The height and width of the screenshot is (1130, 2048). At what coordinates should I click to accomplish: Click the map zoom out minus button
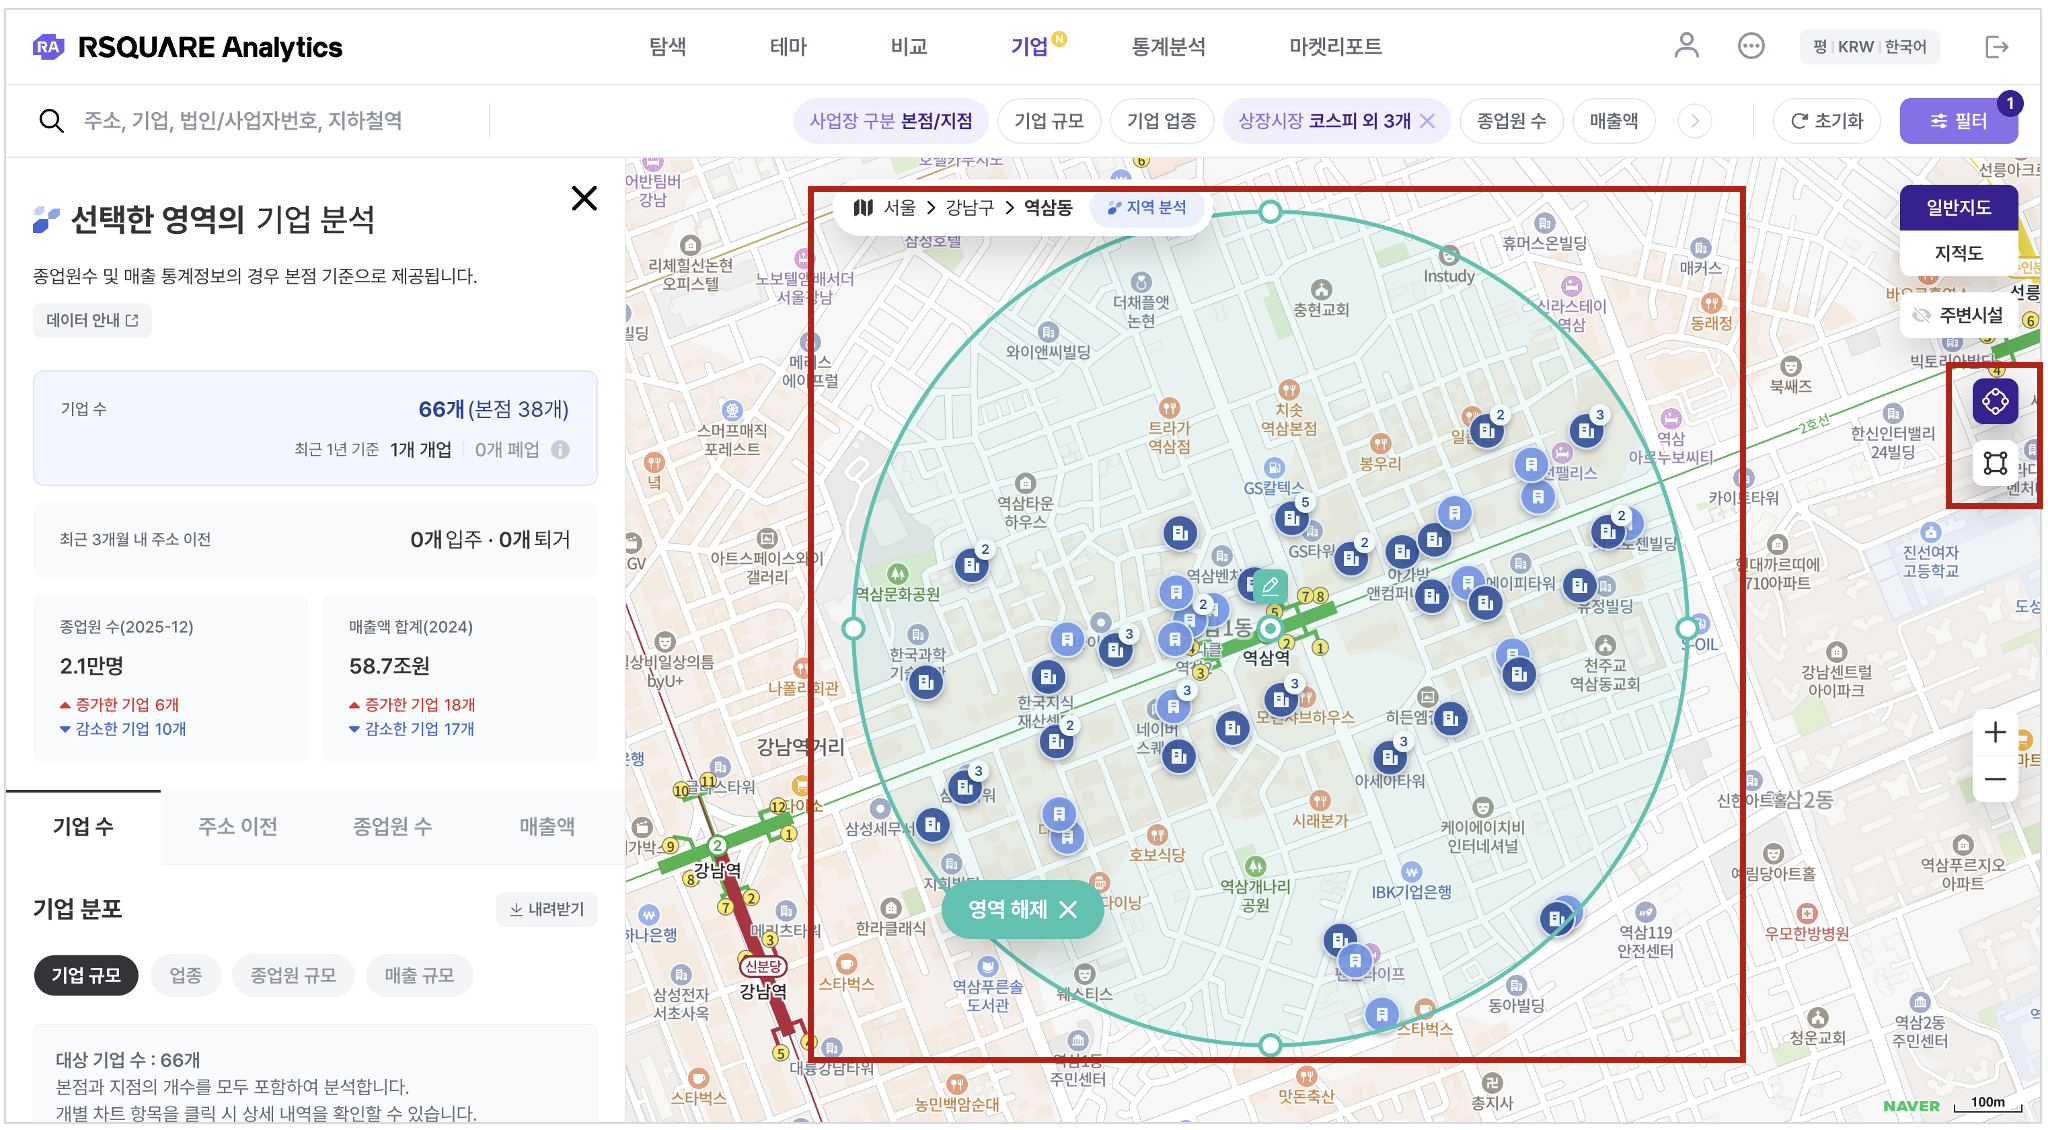click(x=1995, y=779)
